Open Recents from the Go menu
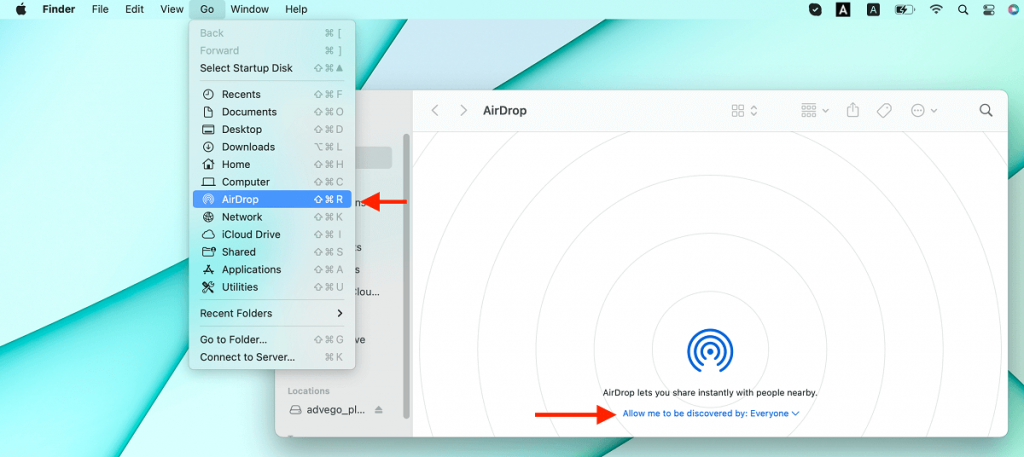 272,94
